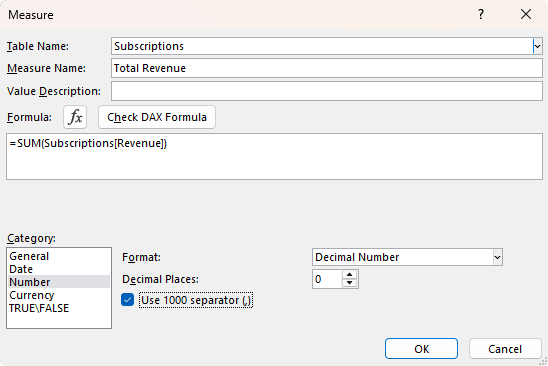The width and height of the screenshot is (548, 366).
Task: Click the Category label
Action: point(31,238)
